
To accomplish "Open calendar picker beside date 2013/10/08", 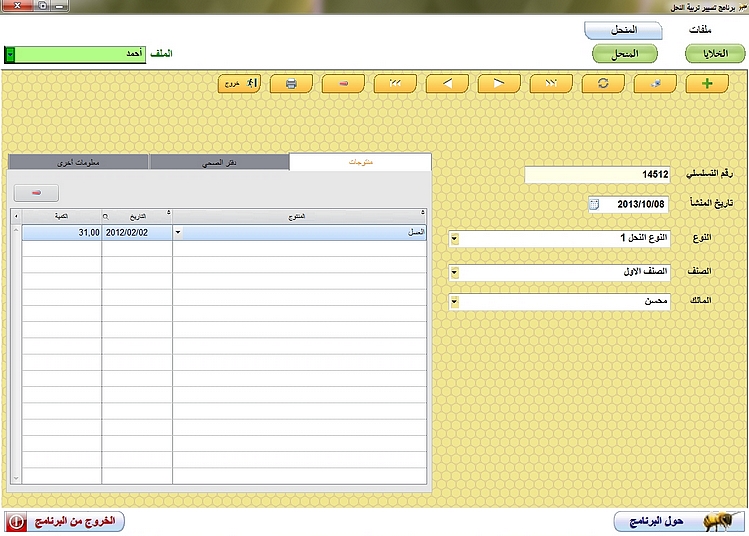I will click(x=595, y=204).
